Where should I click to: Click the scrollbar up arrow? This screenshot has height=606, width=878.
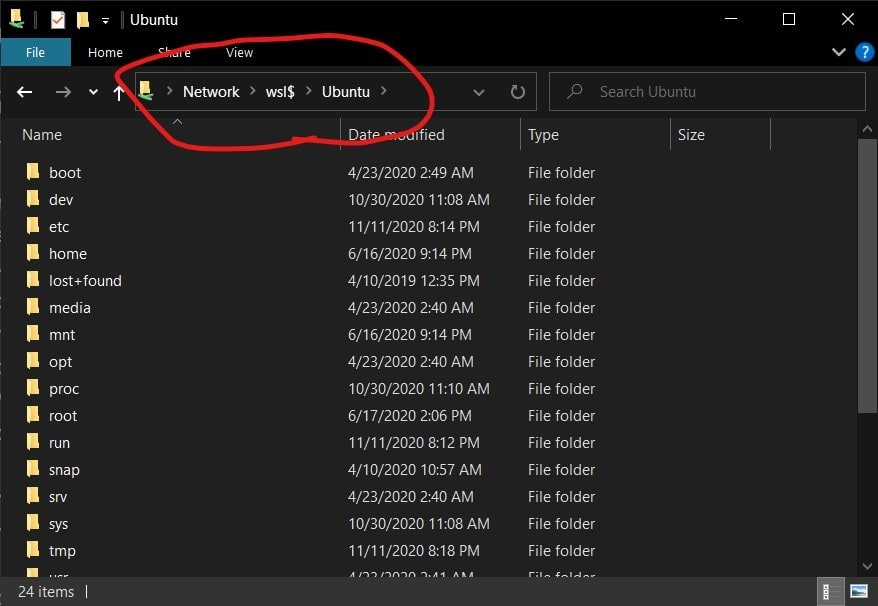(867, 129)
